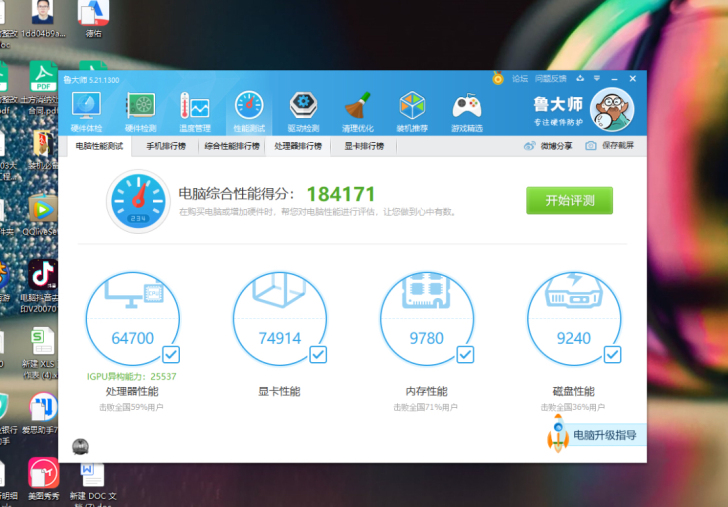The image size is (728, 507).
Task: Click the 鲁大师 5.21.1300 title text
Action: click(x=91, y=80)
